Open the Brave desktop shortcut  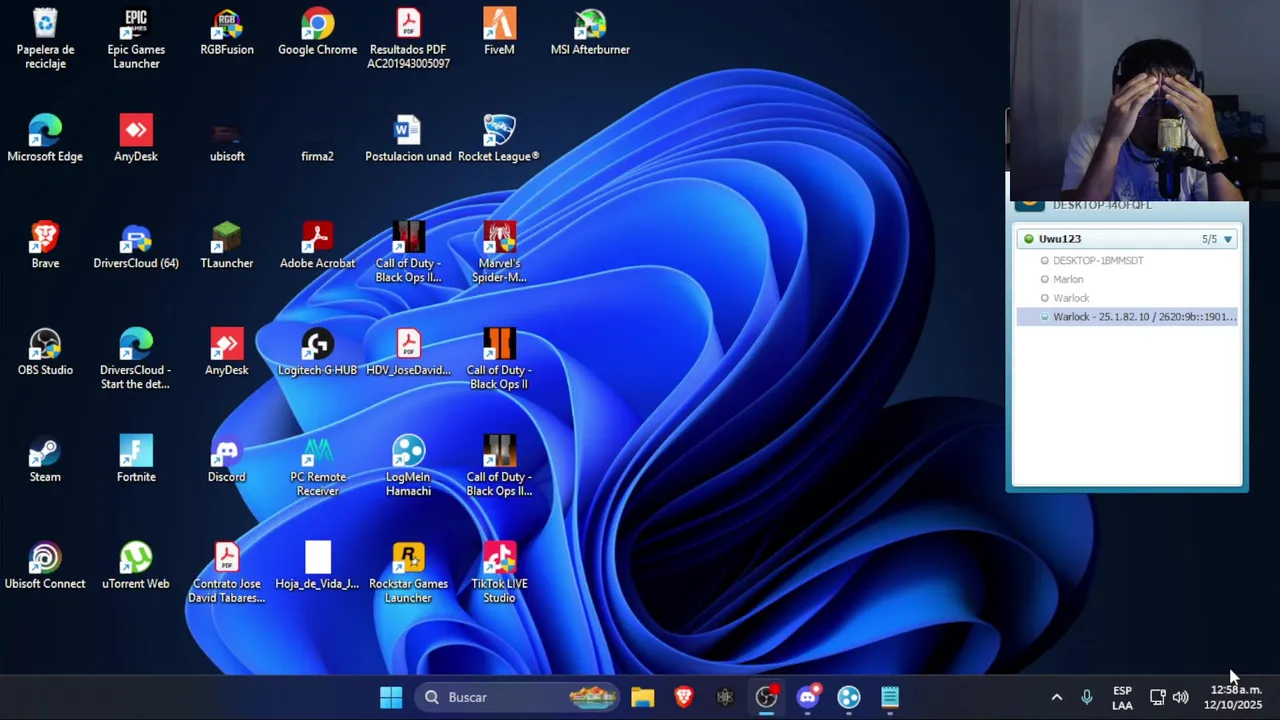pos(45,246)
